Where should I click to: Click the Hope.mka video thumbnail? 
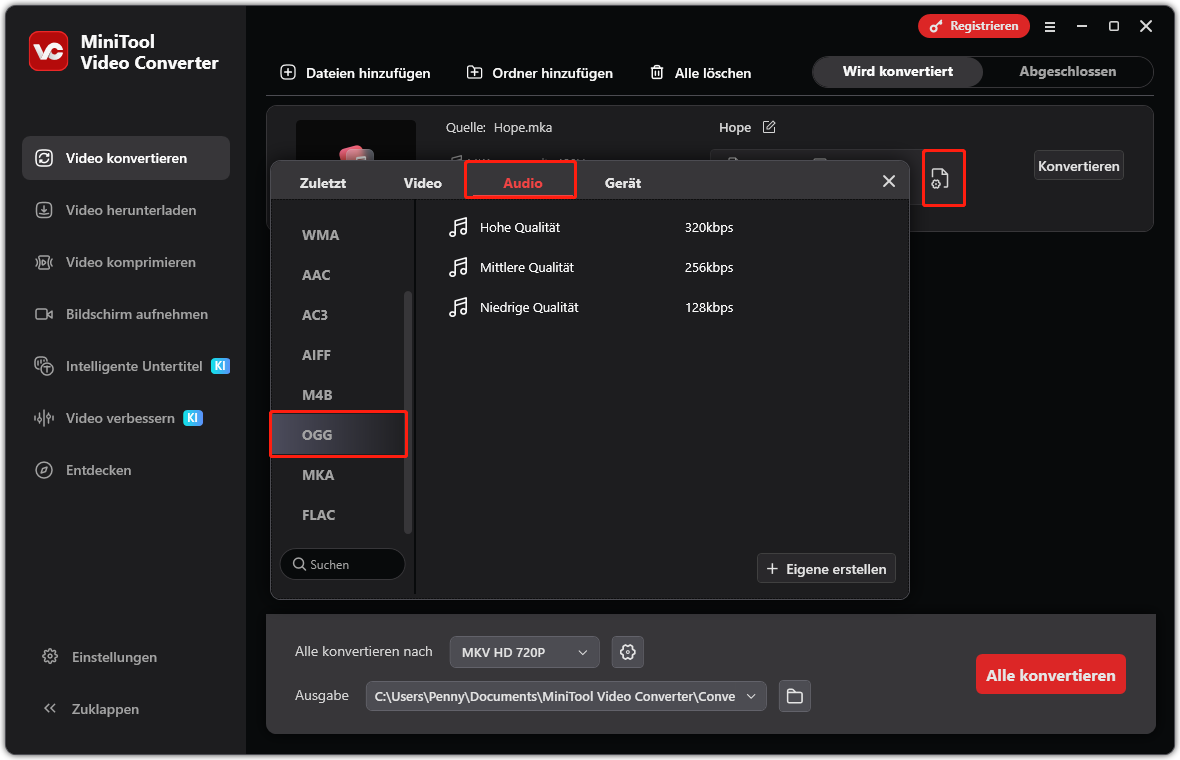pos(355,141)
